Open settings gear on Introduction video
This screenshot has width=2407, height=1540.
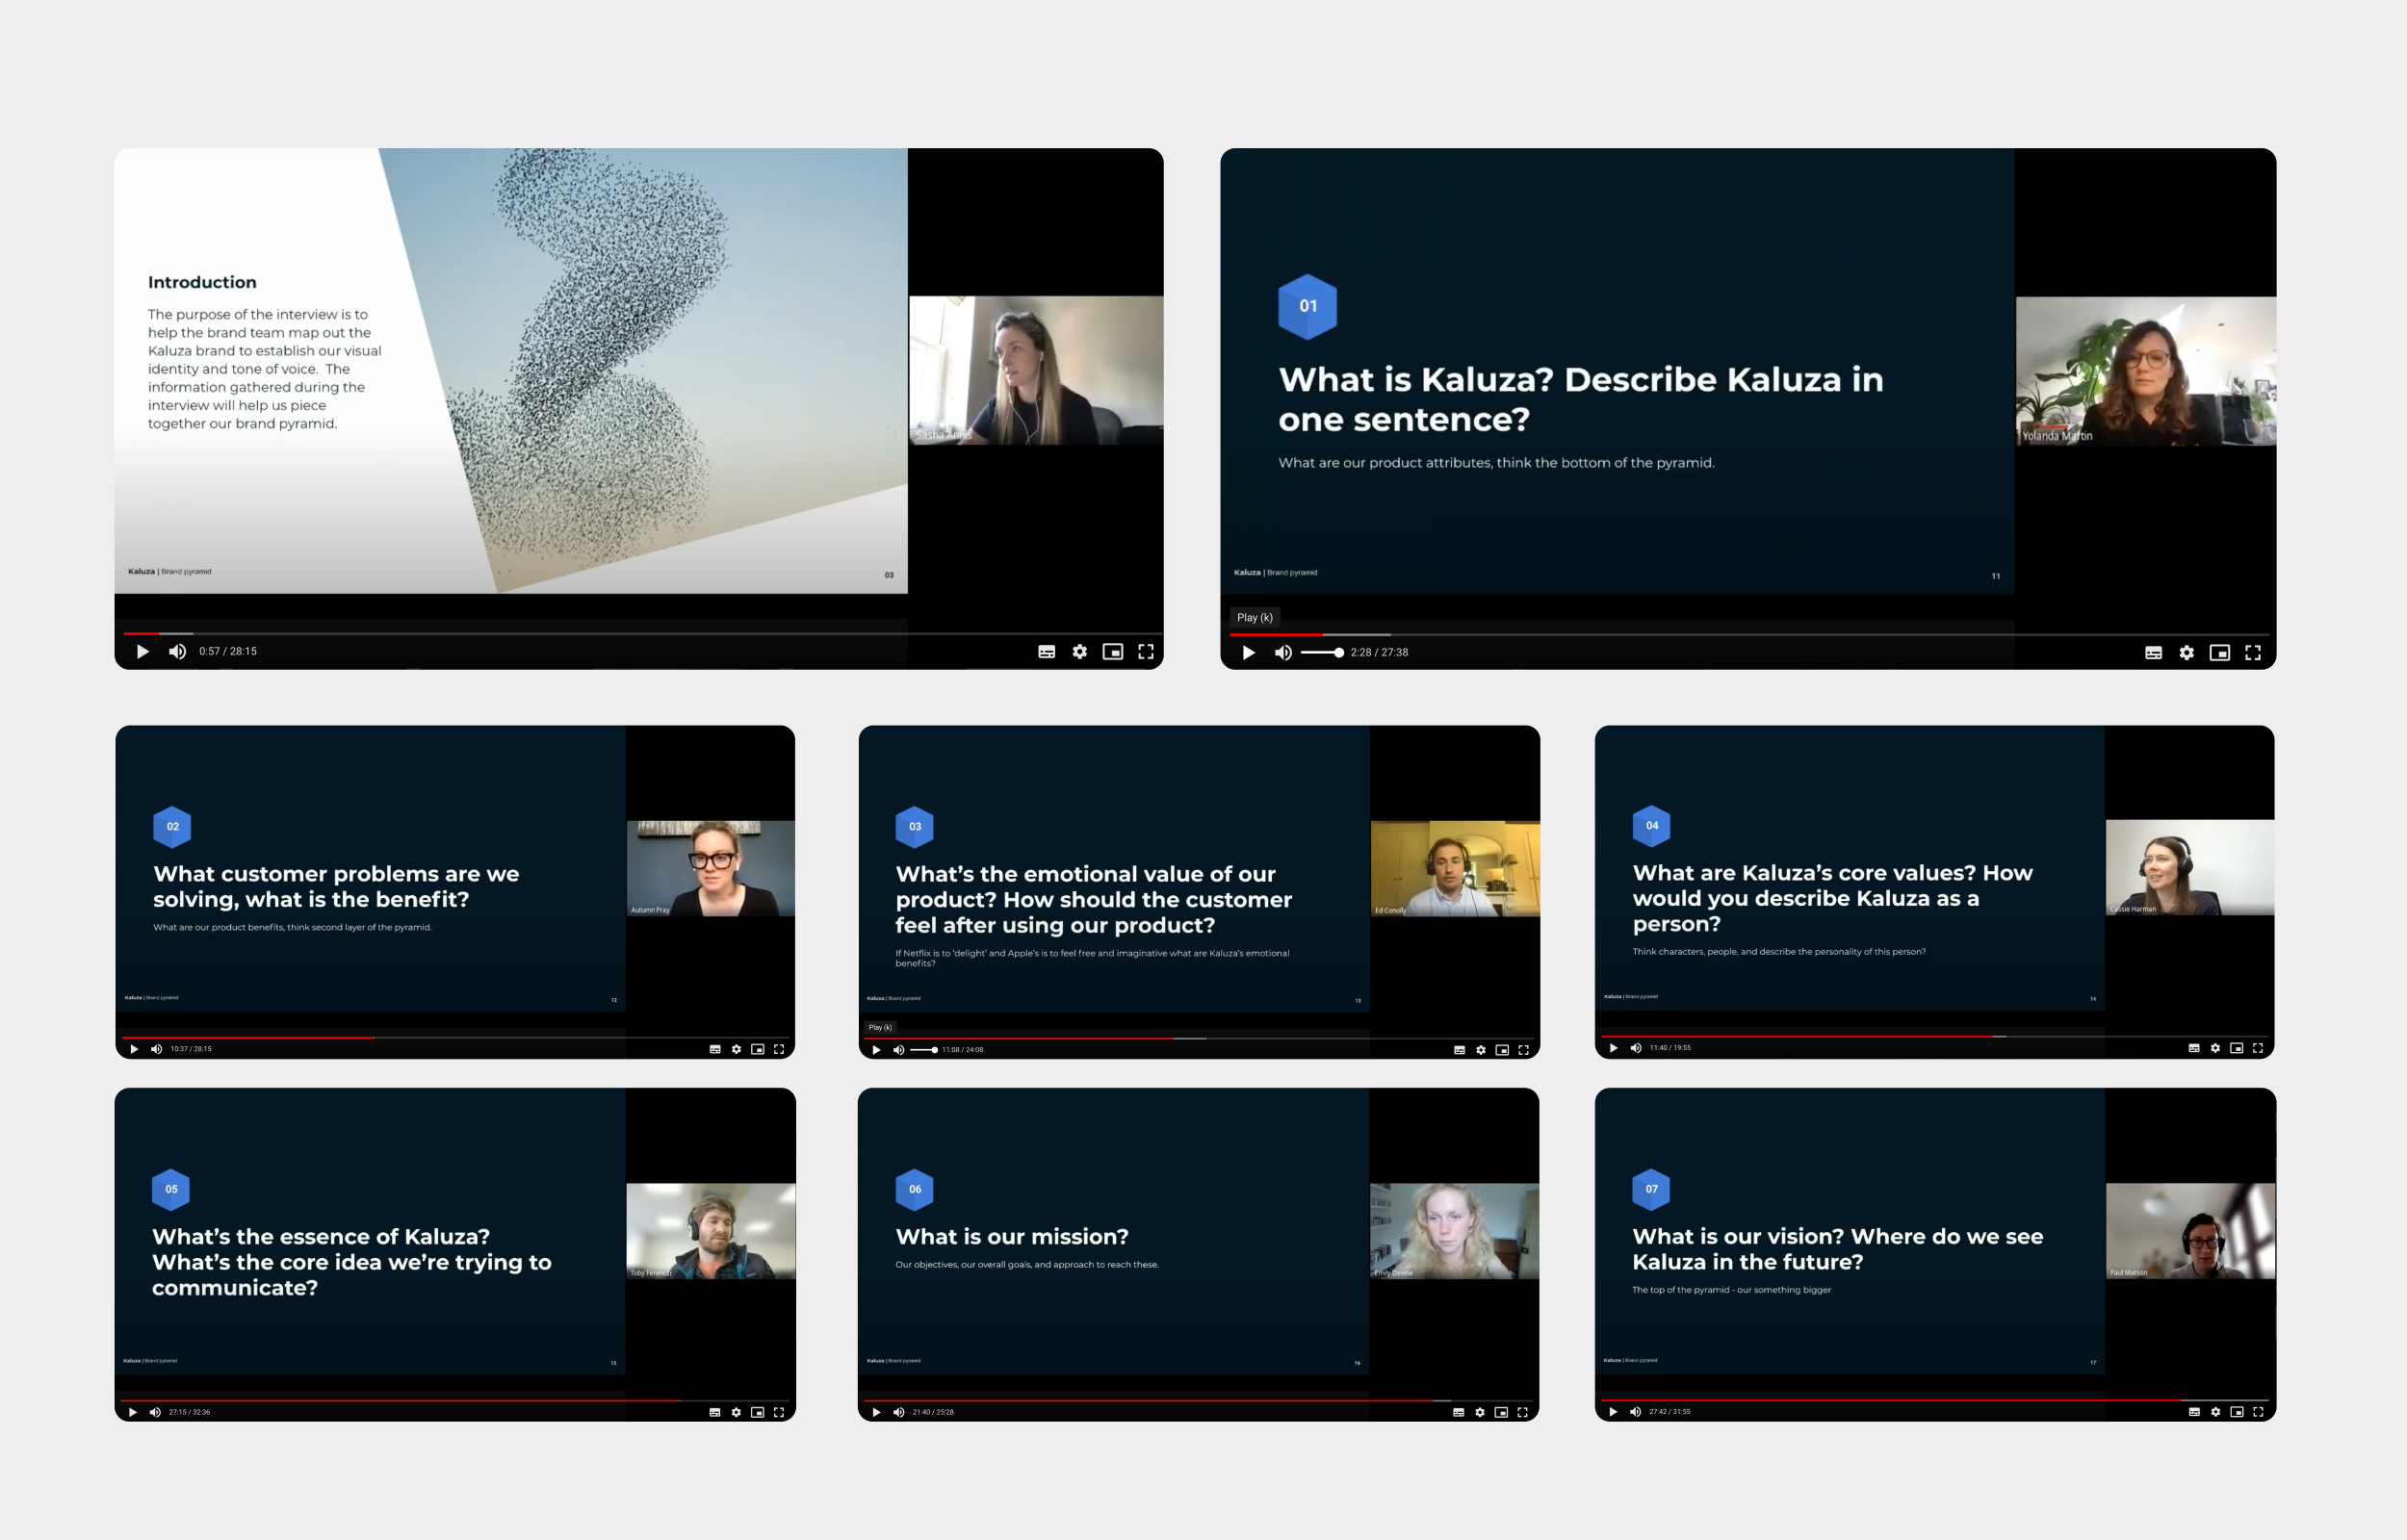[x=1079, y=652]
